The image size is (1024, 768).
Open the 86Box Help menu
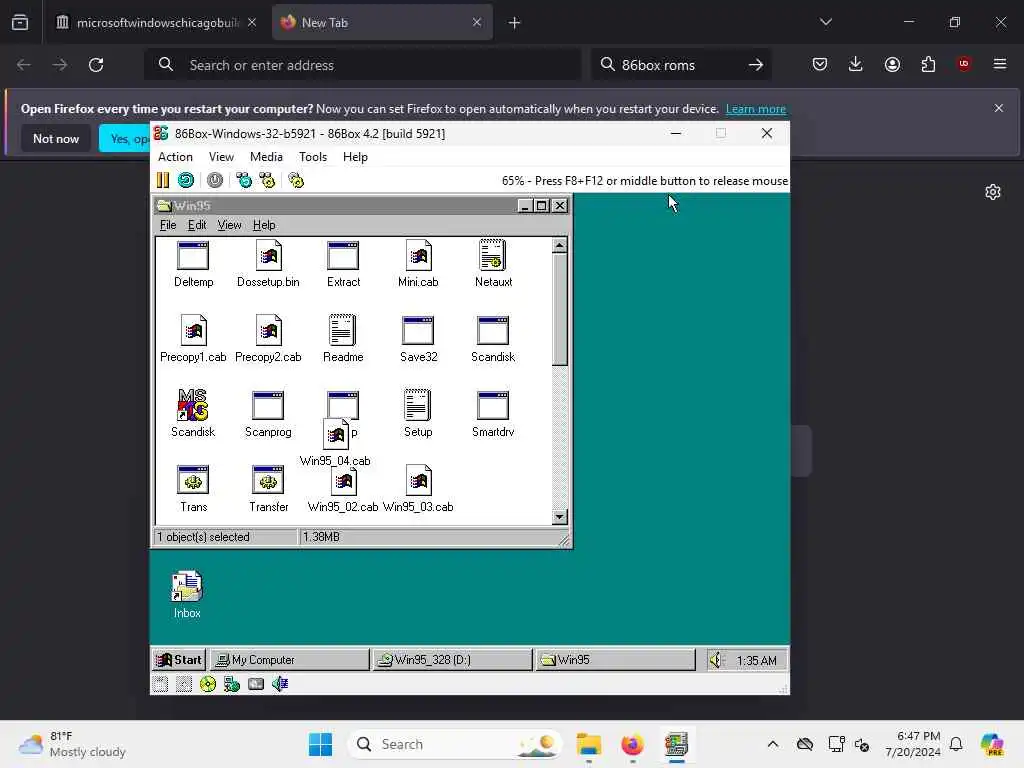coord(355,157)
